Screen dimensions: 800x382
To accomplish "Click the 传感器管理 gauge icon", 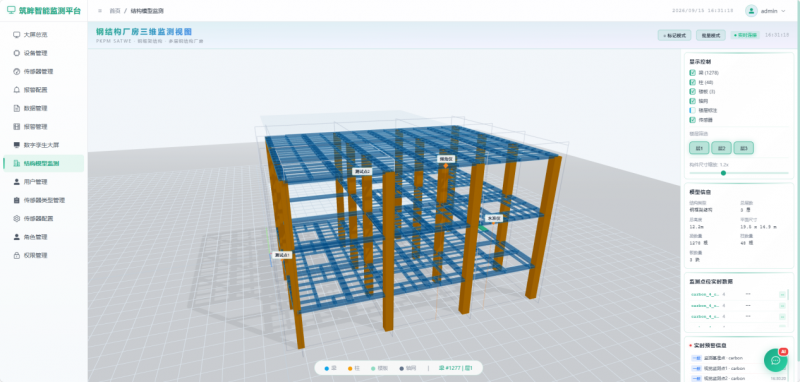I will (16, 71).
